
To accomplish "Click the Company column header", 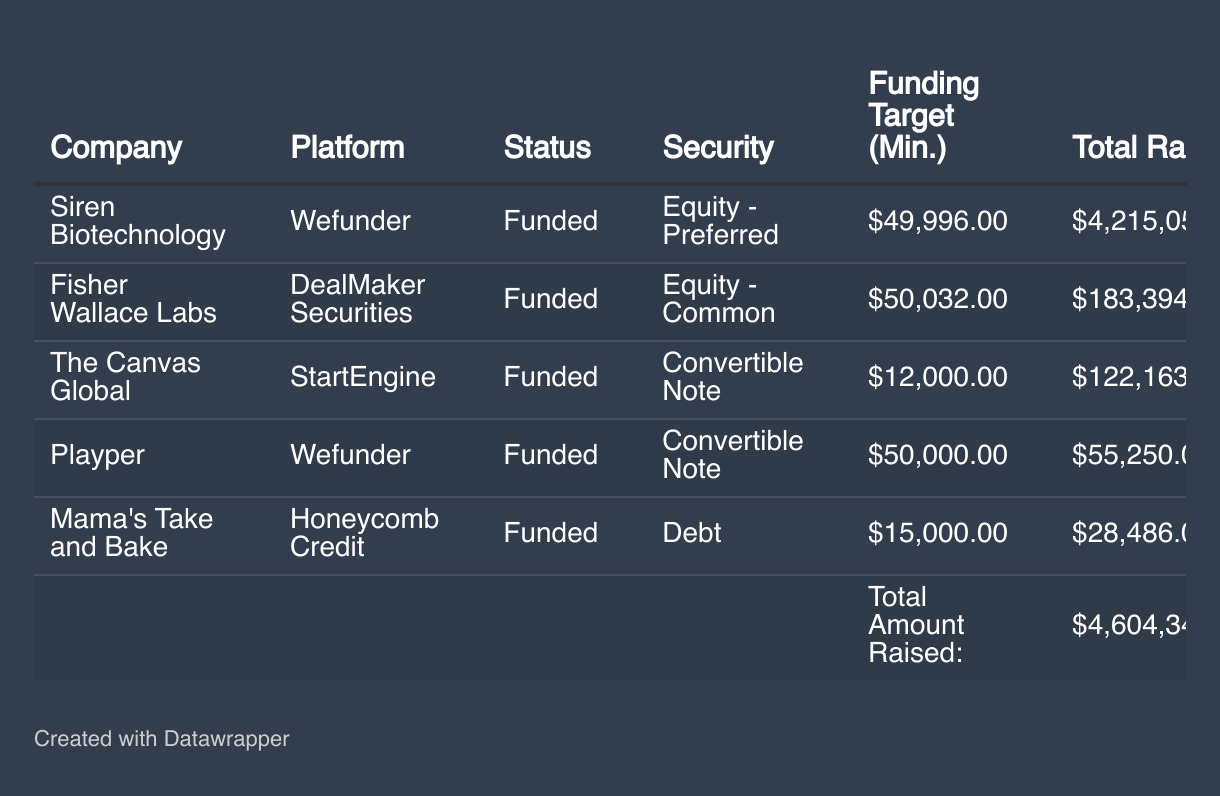I will click(116, 148).
